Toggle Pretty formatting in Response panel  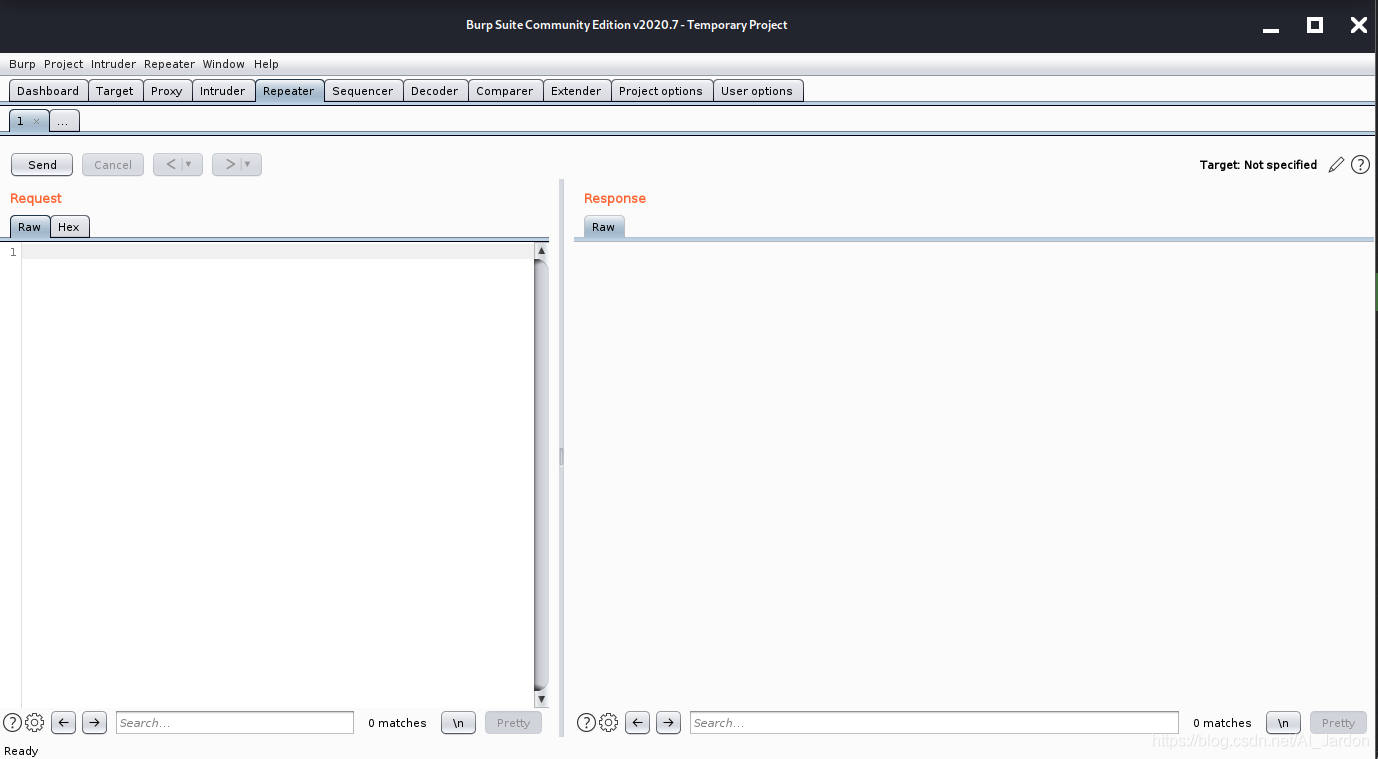1338,722
